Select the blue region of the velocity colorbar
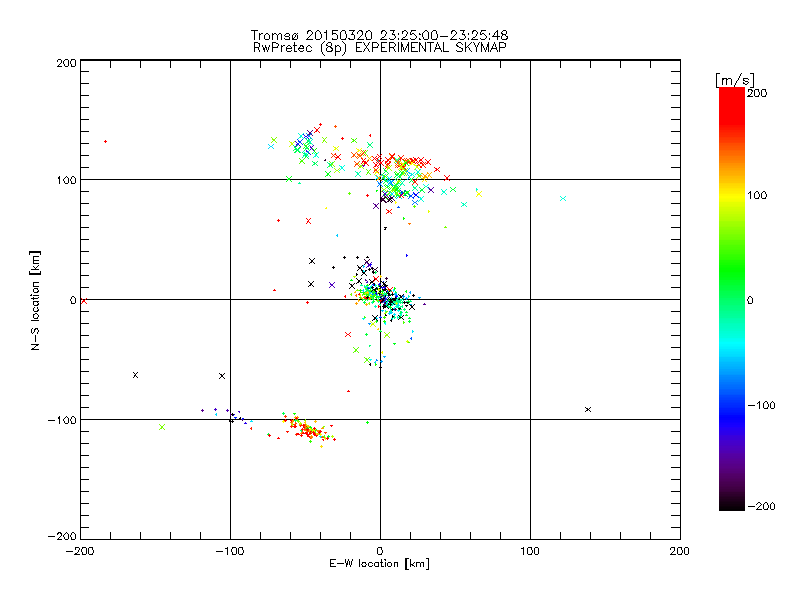The image size is (800, 600). pos(732,405)
